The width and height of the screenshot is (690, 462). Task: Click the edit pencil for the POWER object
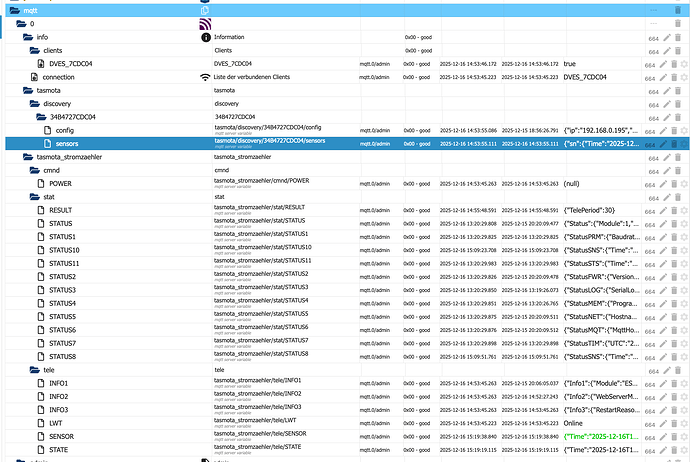click(662, 183)
